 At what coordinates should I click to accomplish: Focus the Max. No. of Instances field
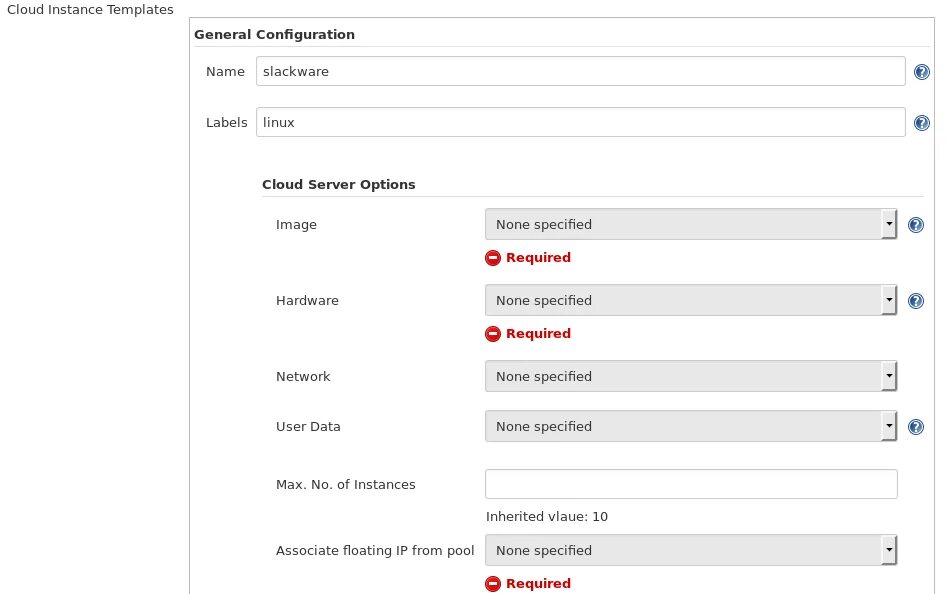690,484
